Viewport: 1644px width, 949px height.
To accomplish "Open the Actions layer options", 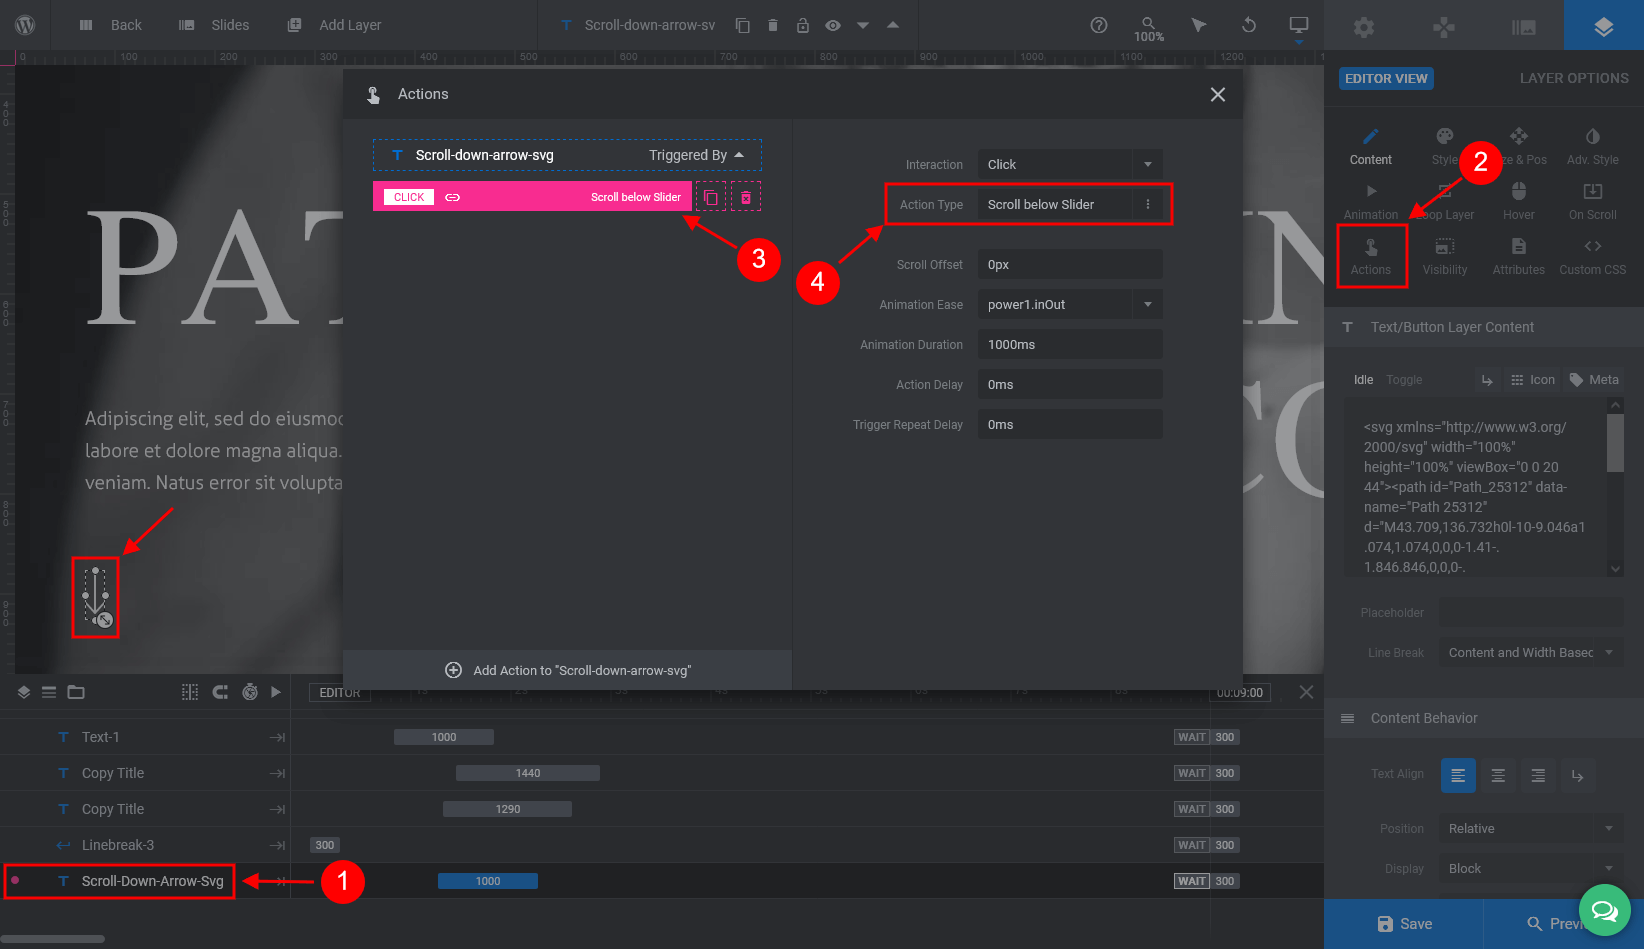I will point(1371,256).
